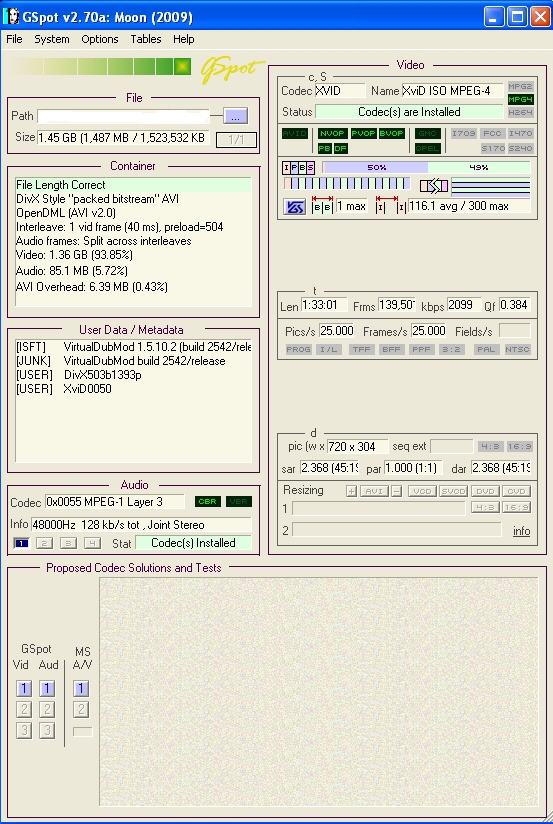553x824 pixels.
Task: Click the frame reorder arrow icon
Action: click(x=434, y=186)
